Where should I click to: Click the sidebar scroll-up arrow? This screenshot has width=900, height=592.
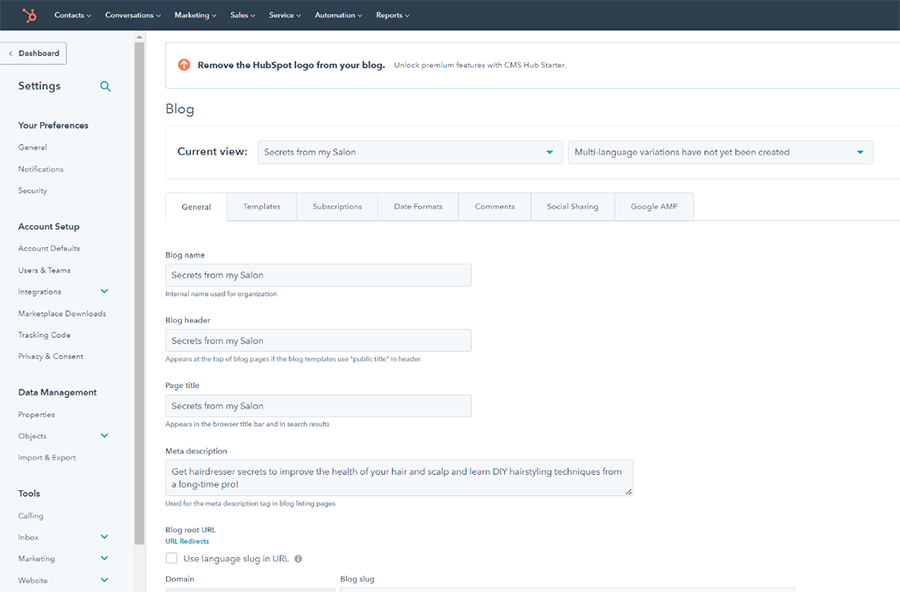coord(139,37)
